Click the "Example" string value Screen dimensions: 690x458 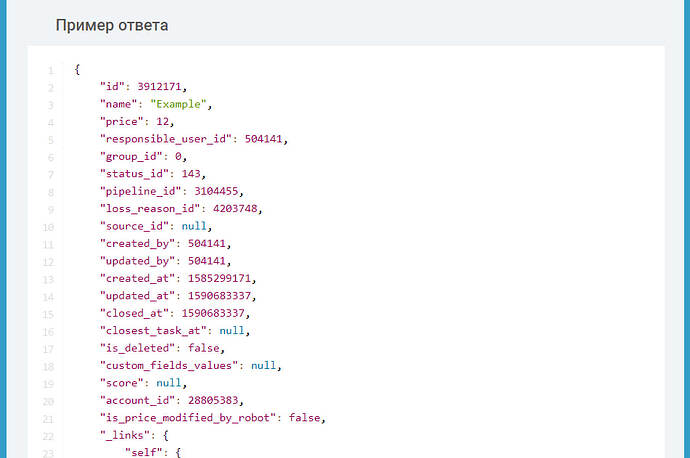click(x=178, y=104)
